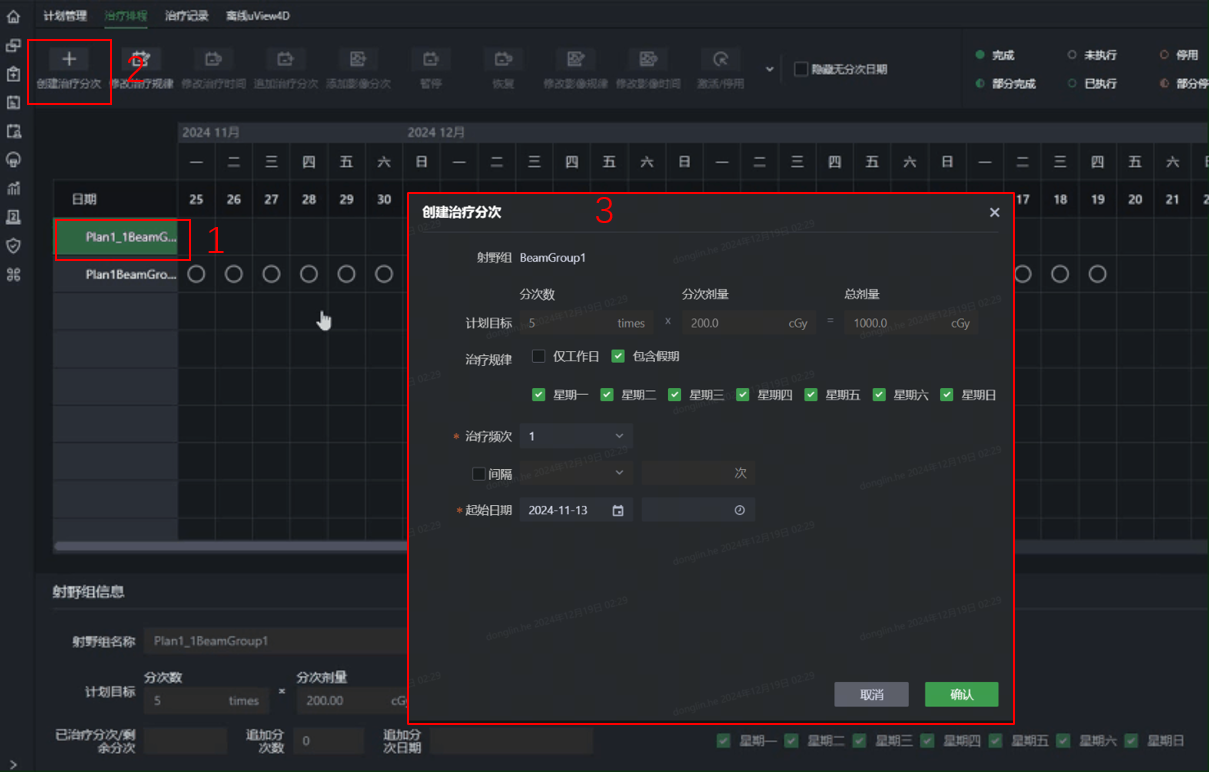
Task: Click the 2024 12月 month header
Action: pyautogui.click(x=436, y=132)
